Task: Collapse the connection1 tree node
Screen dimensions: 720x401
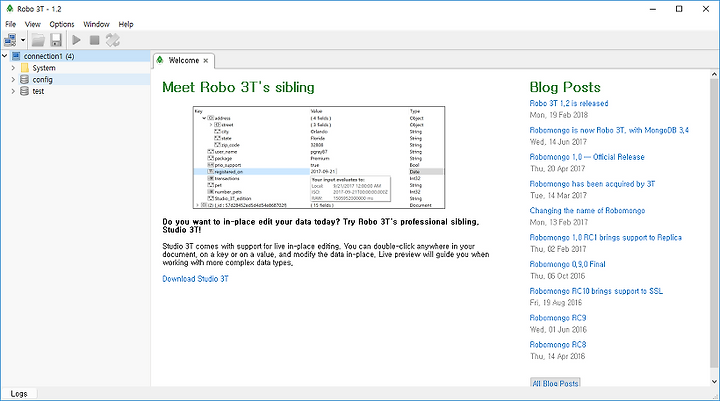Action: point(5,56)
